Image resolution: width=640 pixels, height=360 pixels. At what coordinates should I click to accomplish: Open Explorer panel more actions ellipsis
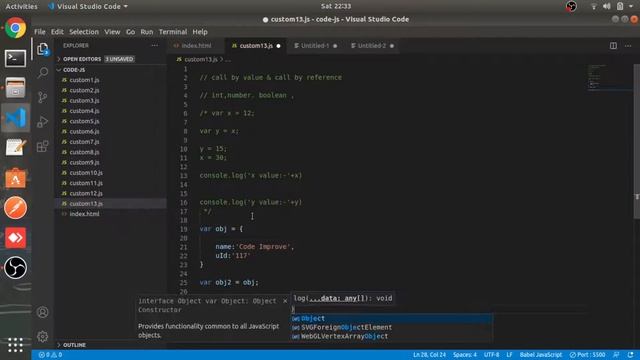pyautogui.click(x=155, y=46)
